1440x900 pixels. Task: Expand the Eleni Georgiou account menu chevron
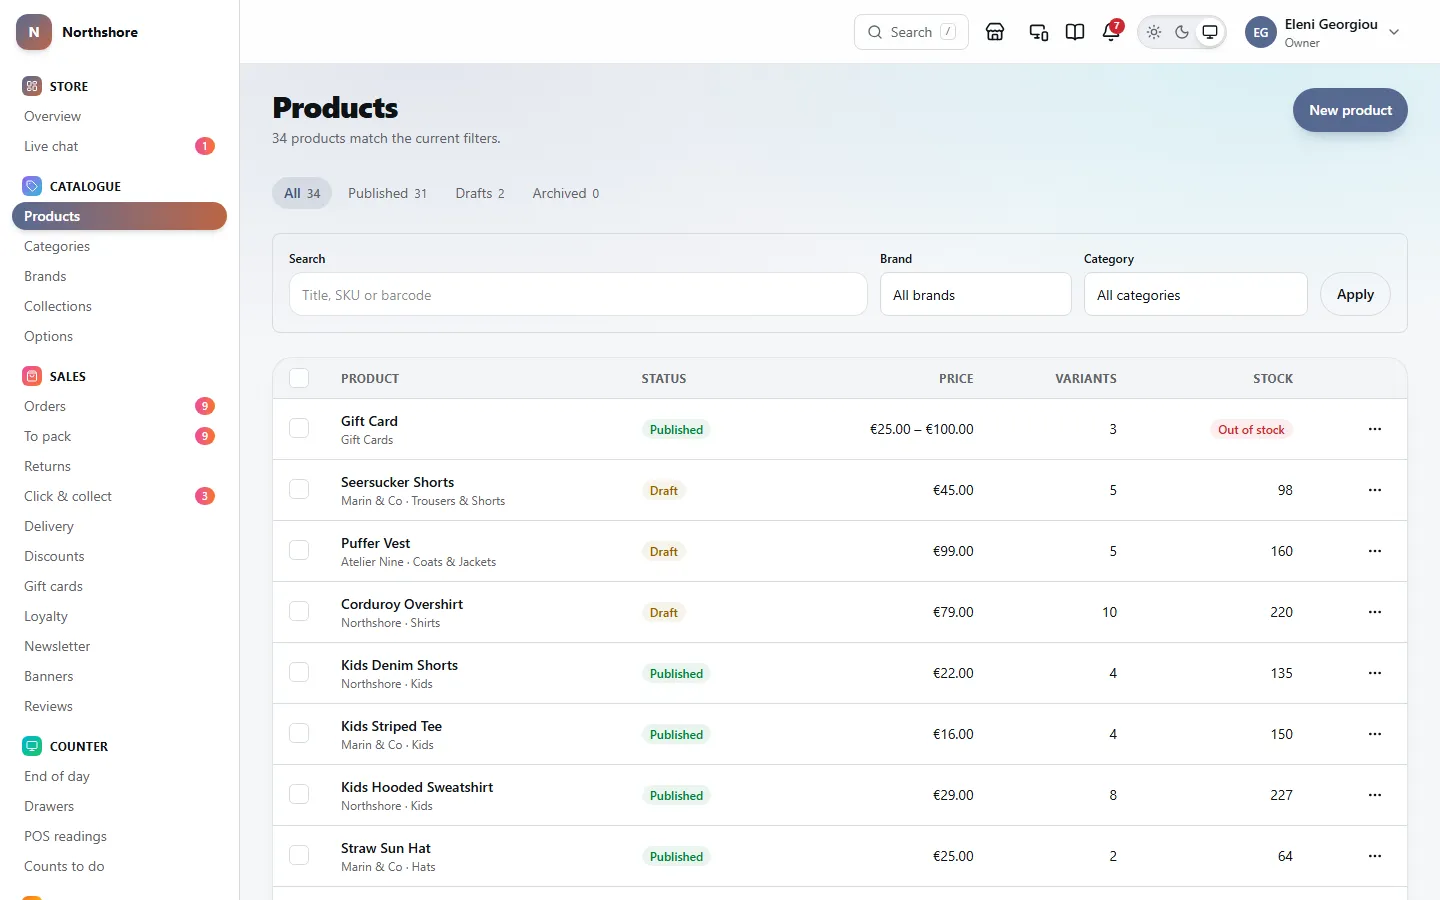[x=1394, y=32]
